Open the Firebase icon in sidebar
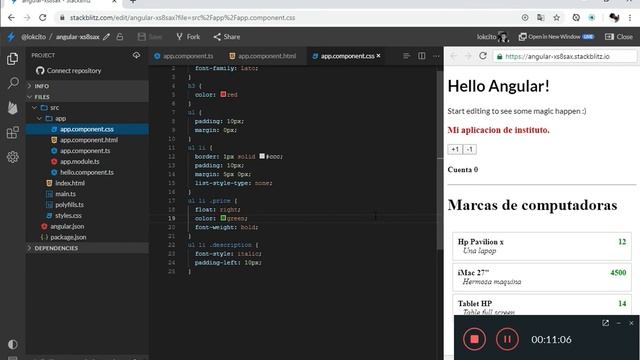Screen dimensions: 640x360 coord(13,108)
